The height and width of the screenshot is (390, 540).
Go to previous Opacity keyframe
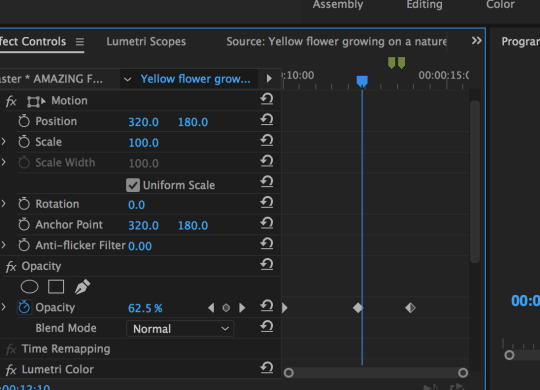pyautogui.click(x=211, y=308)
